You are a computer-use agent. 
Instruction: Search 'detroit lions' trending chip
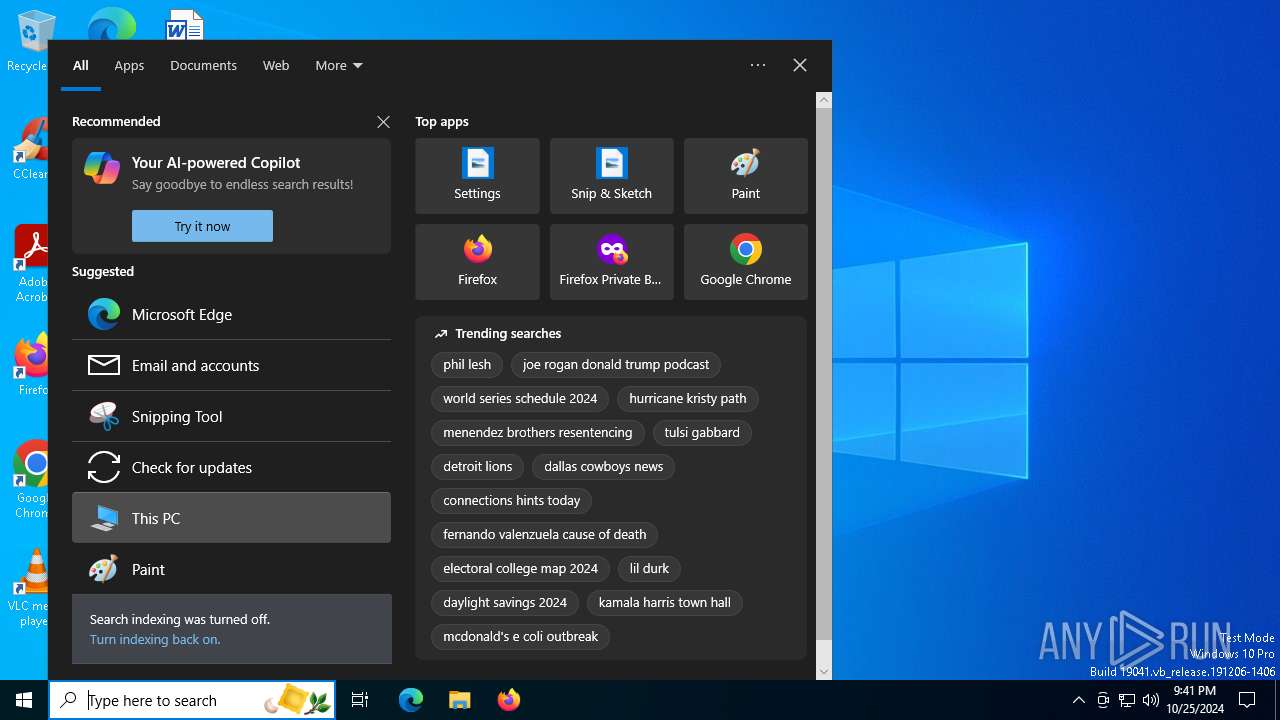(478, 467)
